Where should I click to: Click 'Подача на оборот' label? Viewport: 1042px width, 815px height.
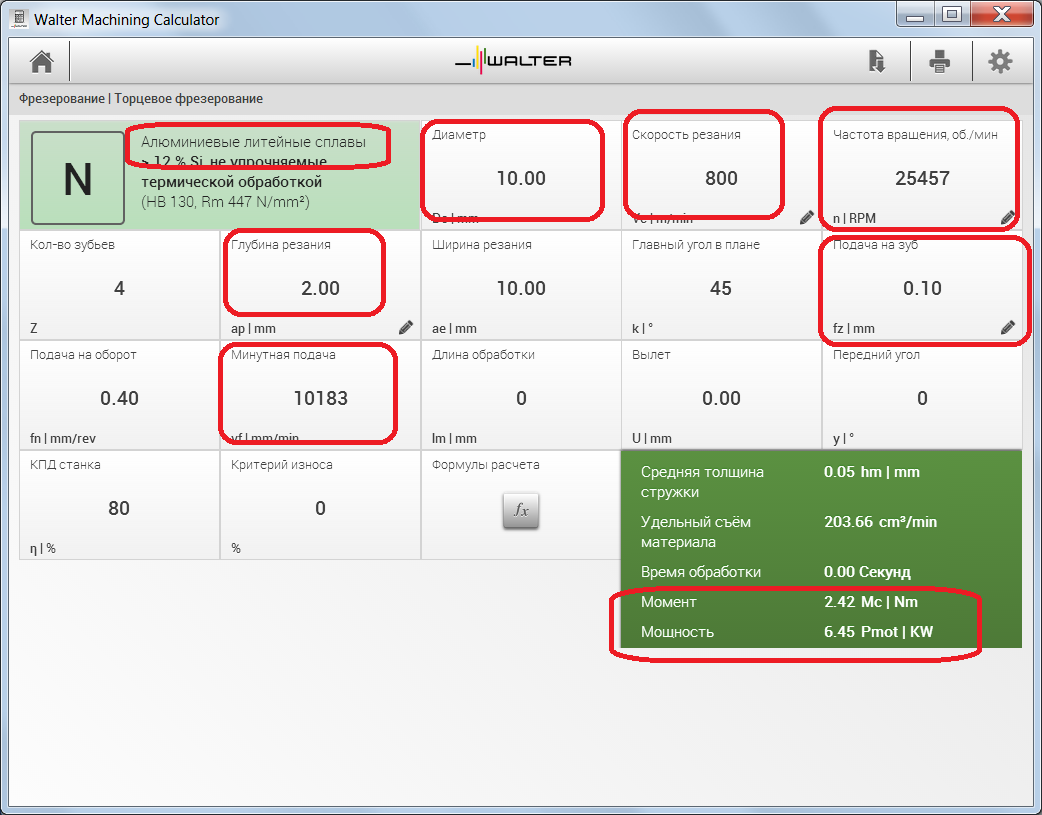[x=83, y=354]
